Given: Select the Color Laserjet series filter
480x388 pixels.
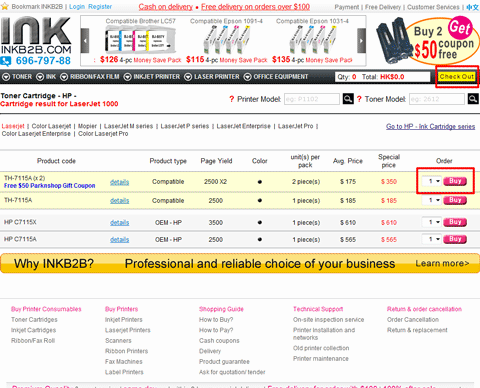Looking at the screenshot, I should 51,126.
